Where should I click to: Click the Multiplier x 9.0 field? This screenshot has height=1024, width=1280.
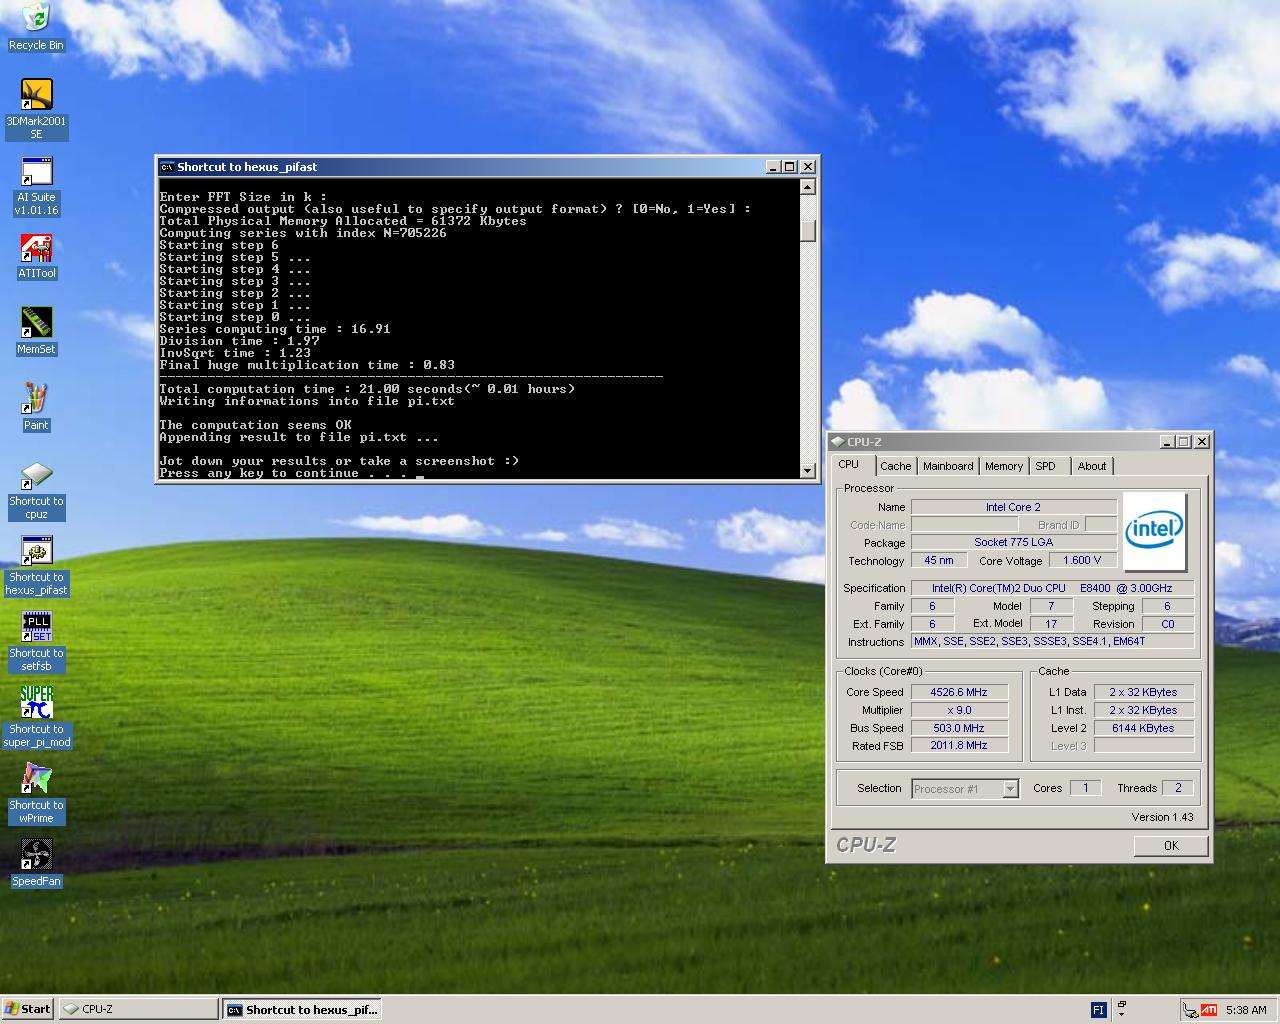point(959,710)
